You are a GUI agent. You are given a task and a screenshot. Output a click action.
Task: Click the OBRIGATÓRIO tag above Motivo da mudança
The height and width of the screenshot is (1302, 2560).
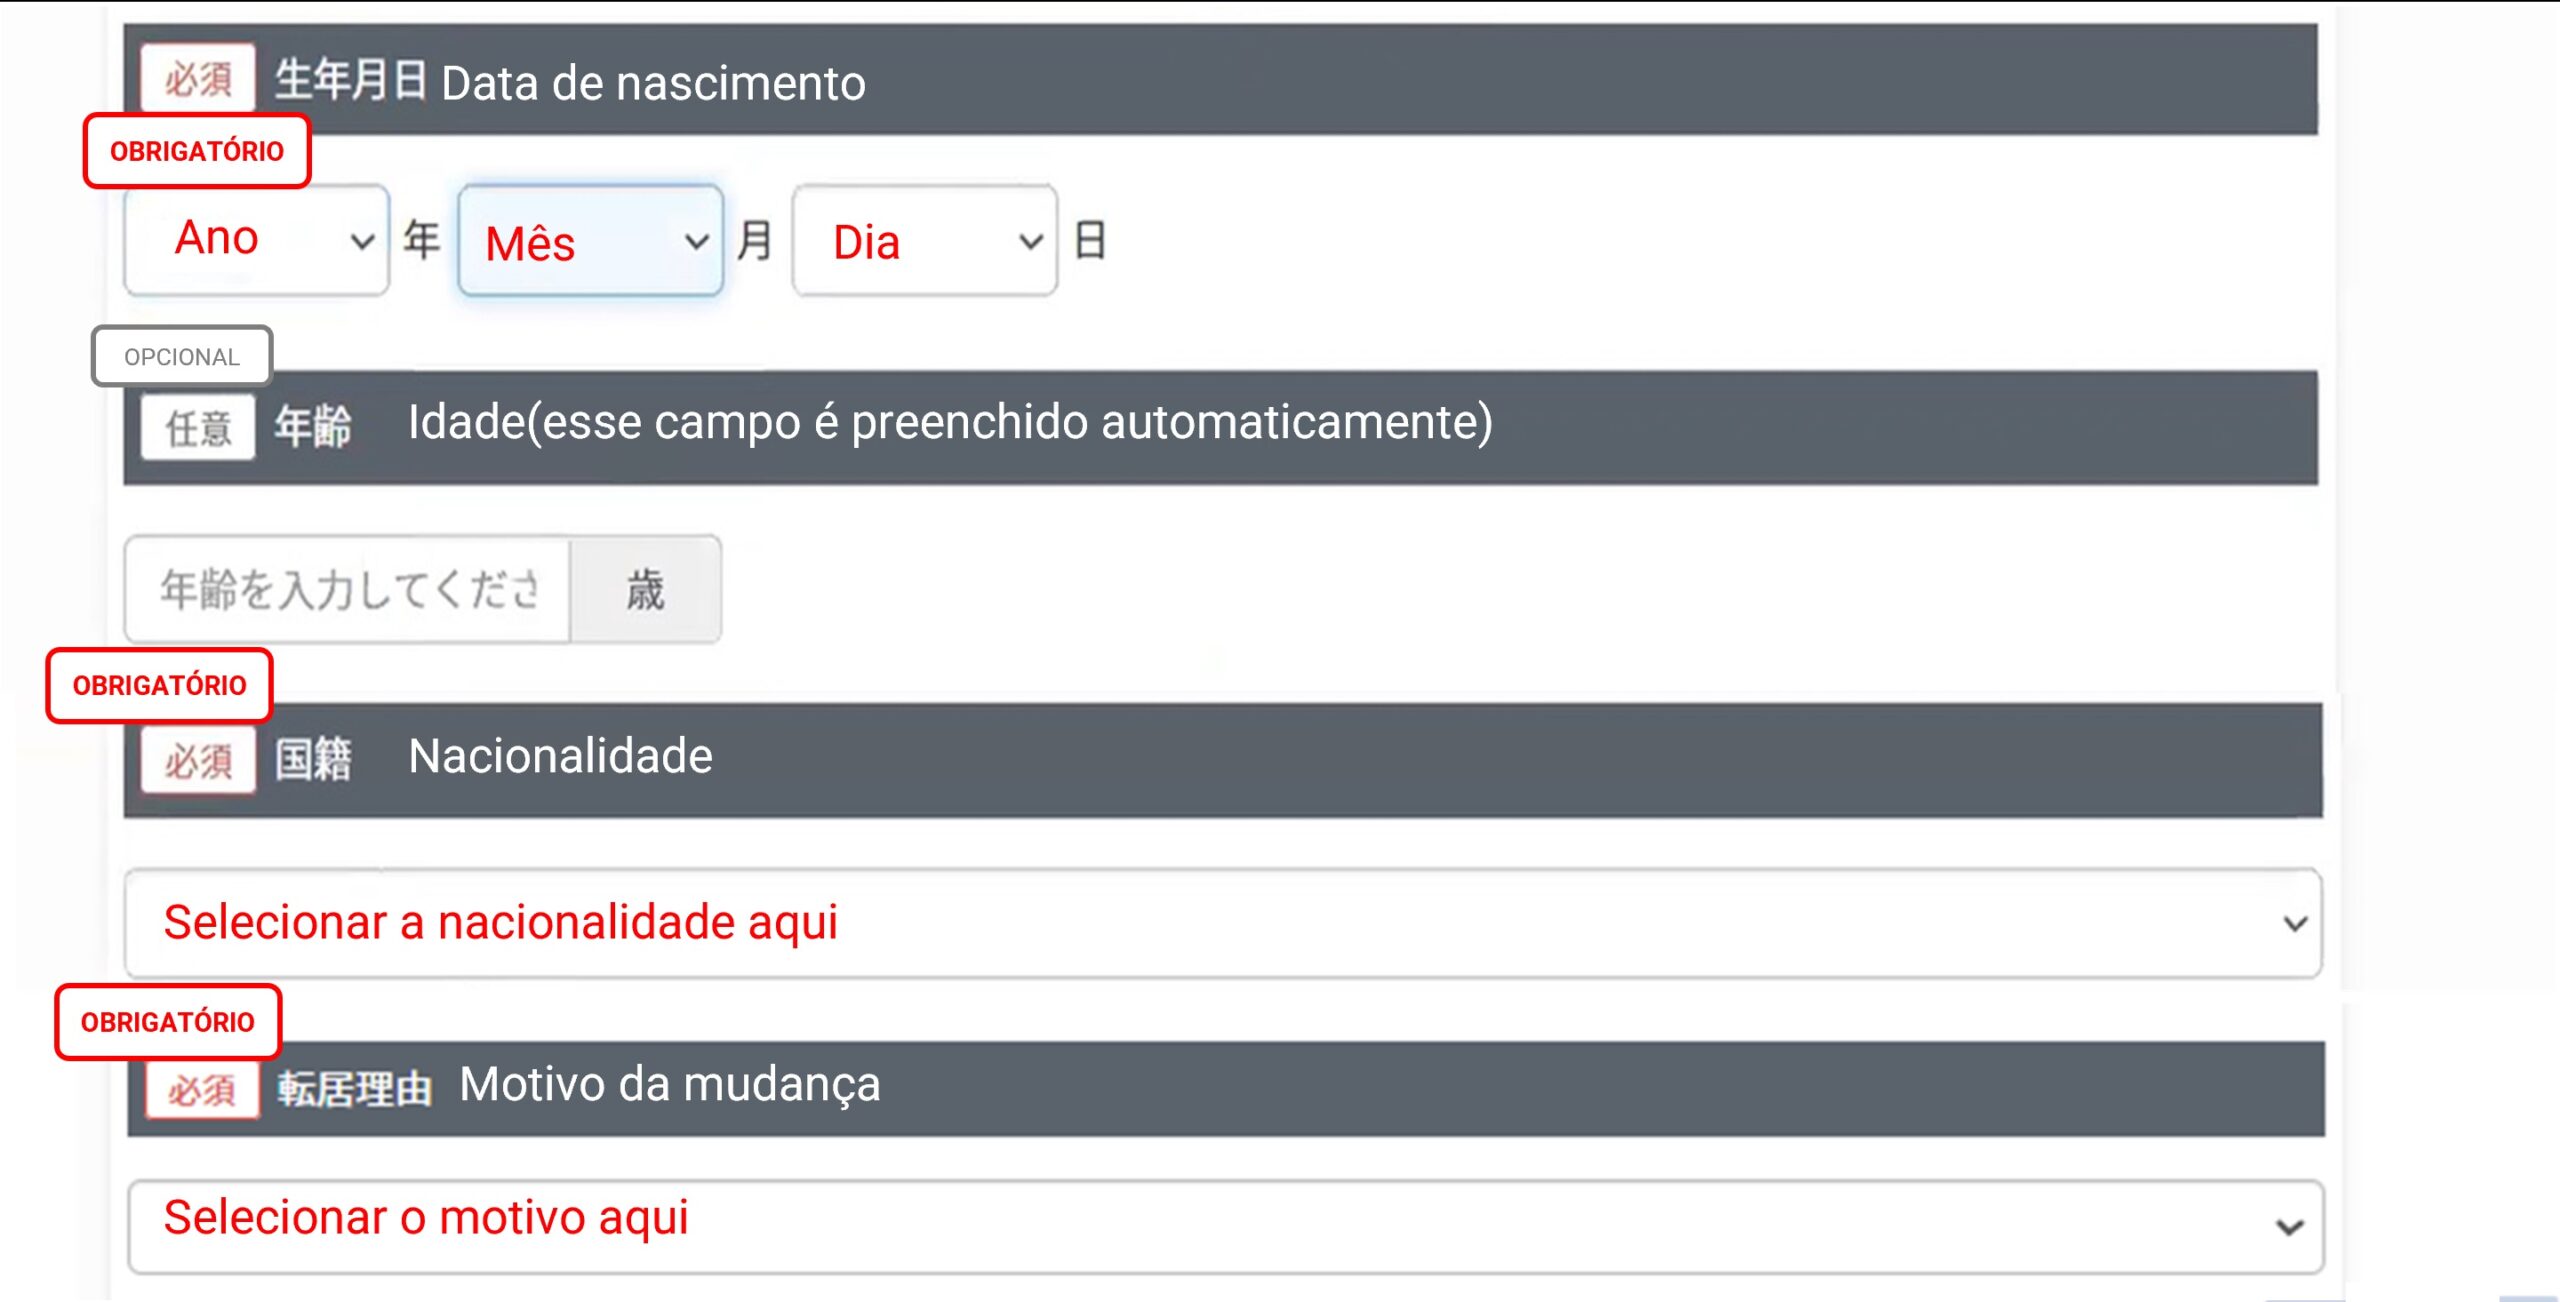[x=168, y=1022]
